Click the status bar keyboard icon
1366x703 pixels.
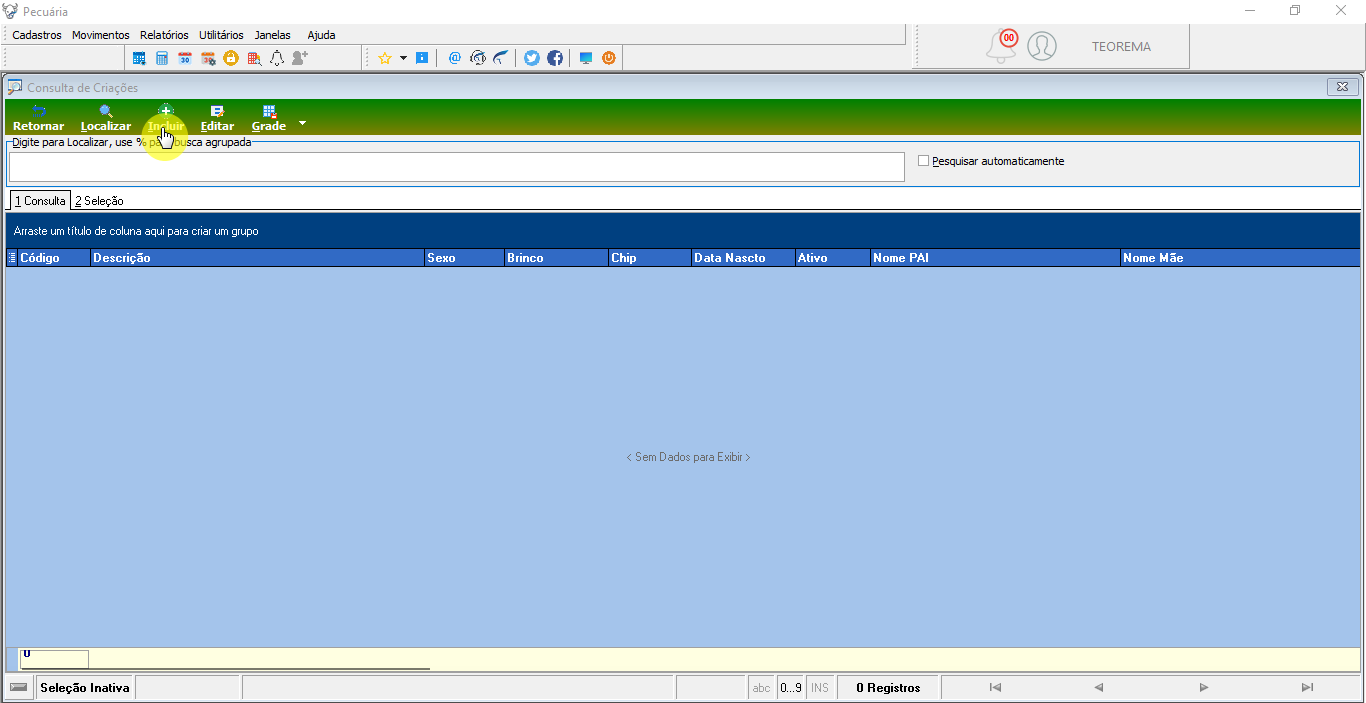pos(18,687)
